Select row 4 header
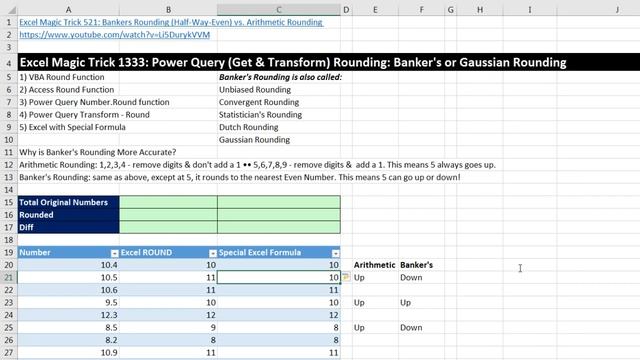The width and height of the screenshot is (640, 360). (9, 62)
